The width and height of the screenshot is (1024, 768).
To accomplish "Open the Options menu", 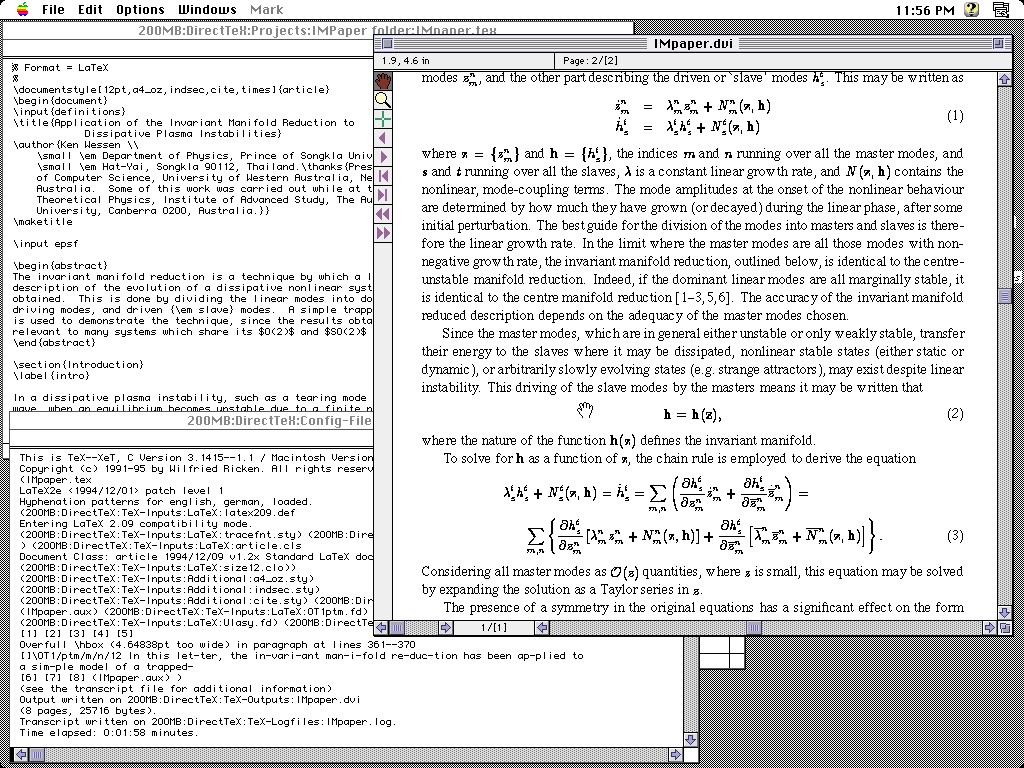I will pos(140,10).
